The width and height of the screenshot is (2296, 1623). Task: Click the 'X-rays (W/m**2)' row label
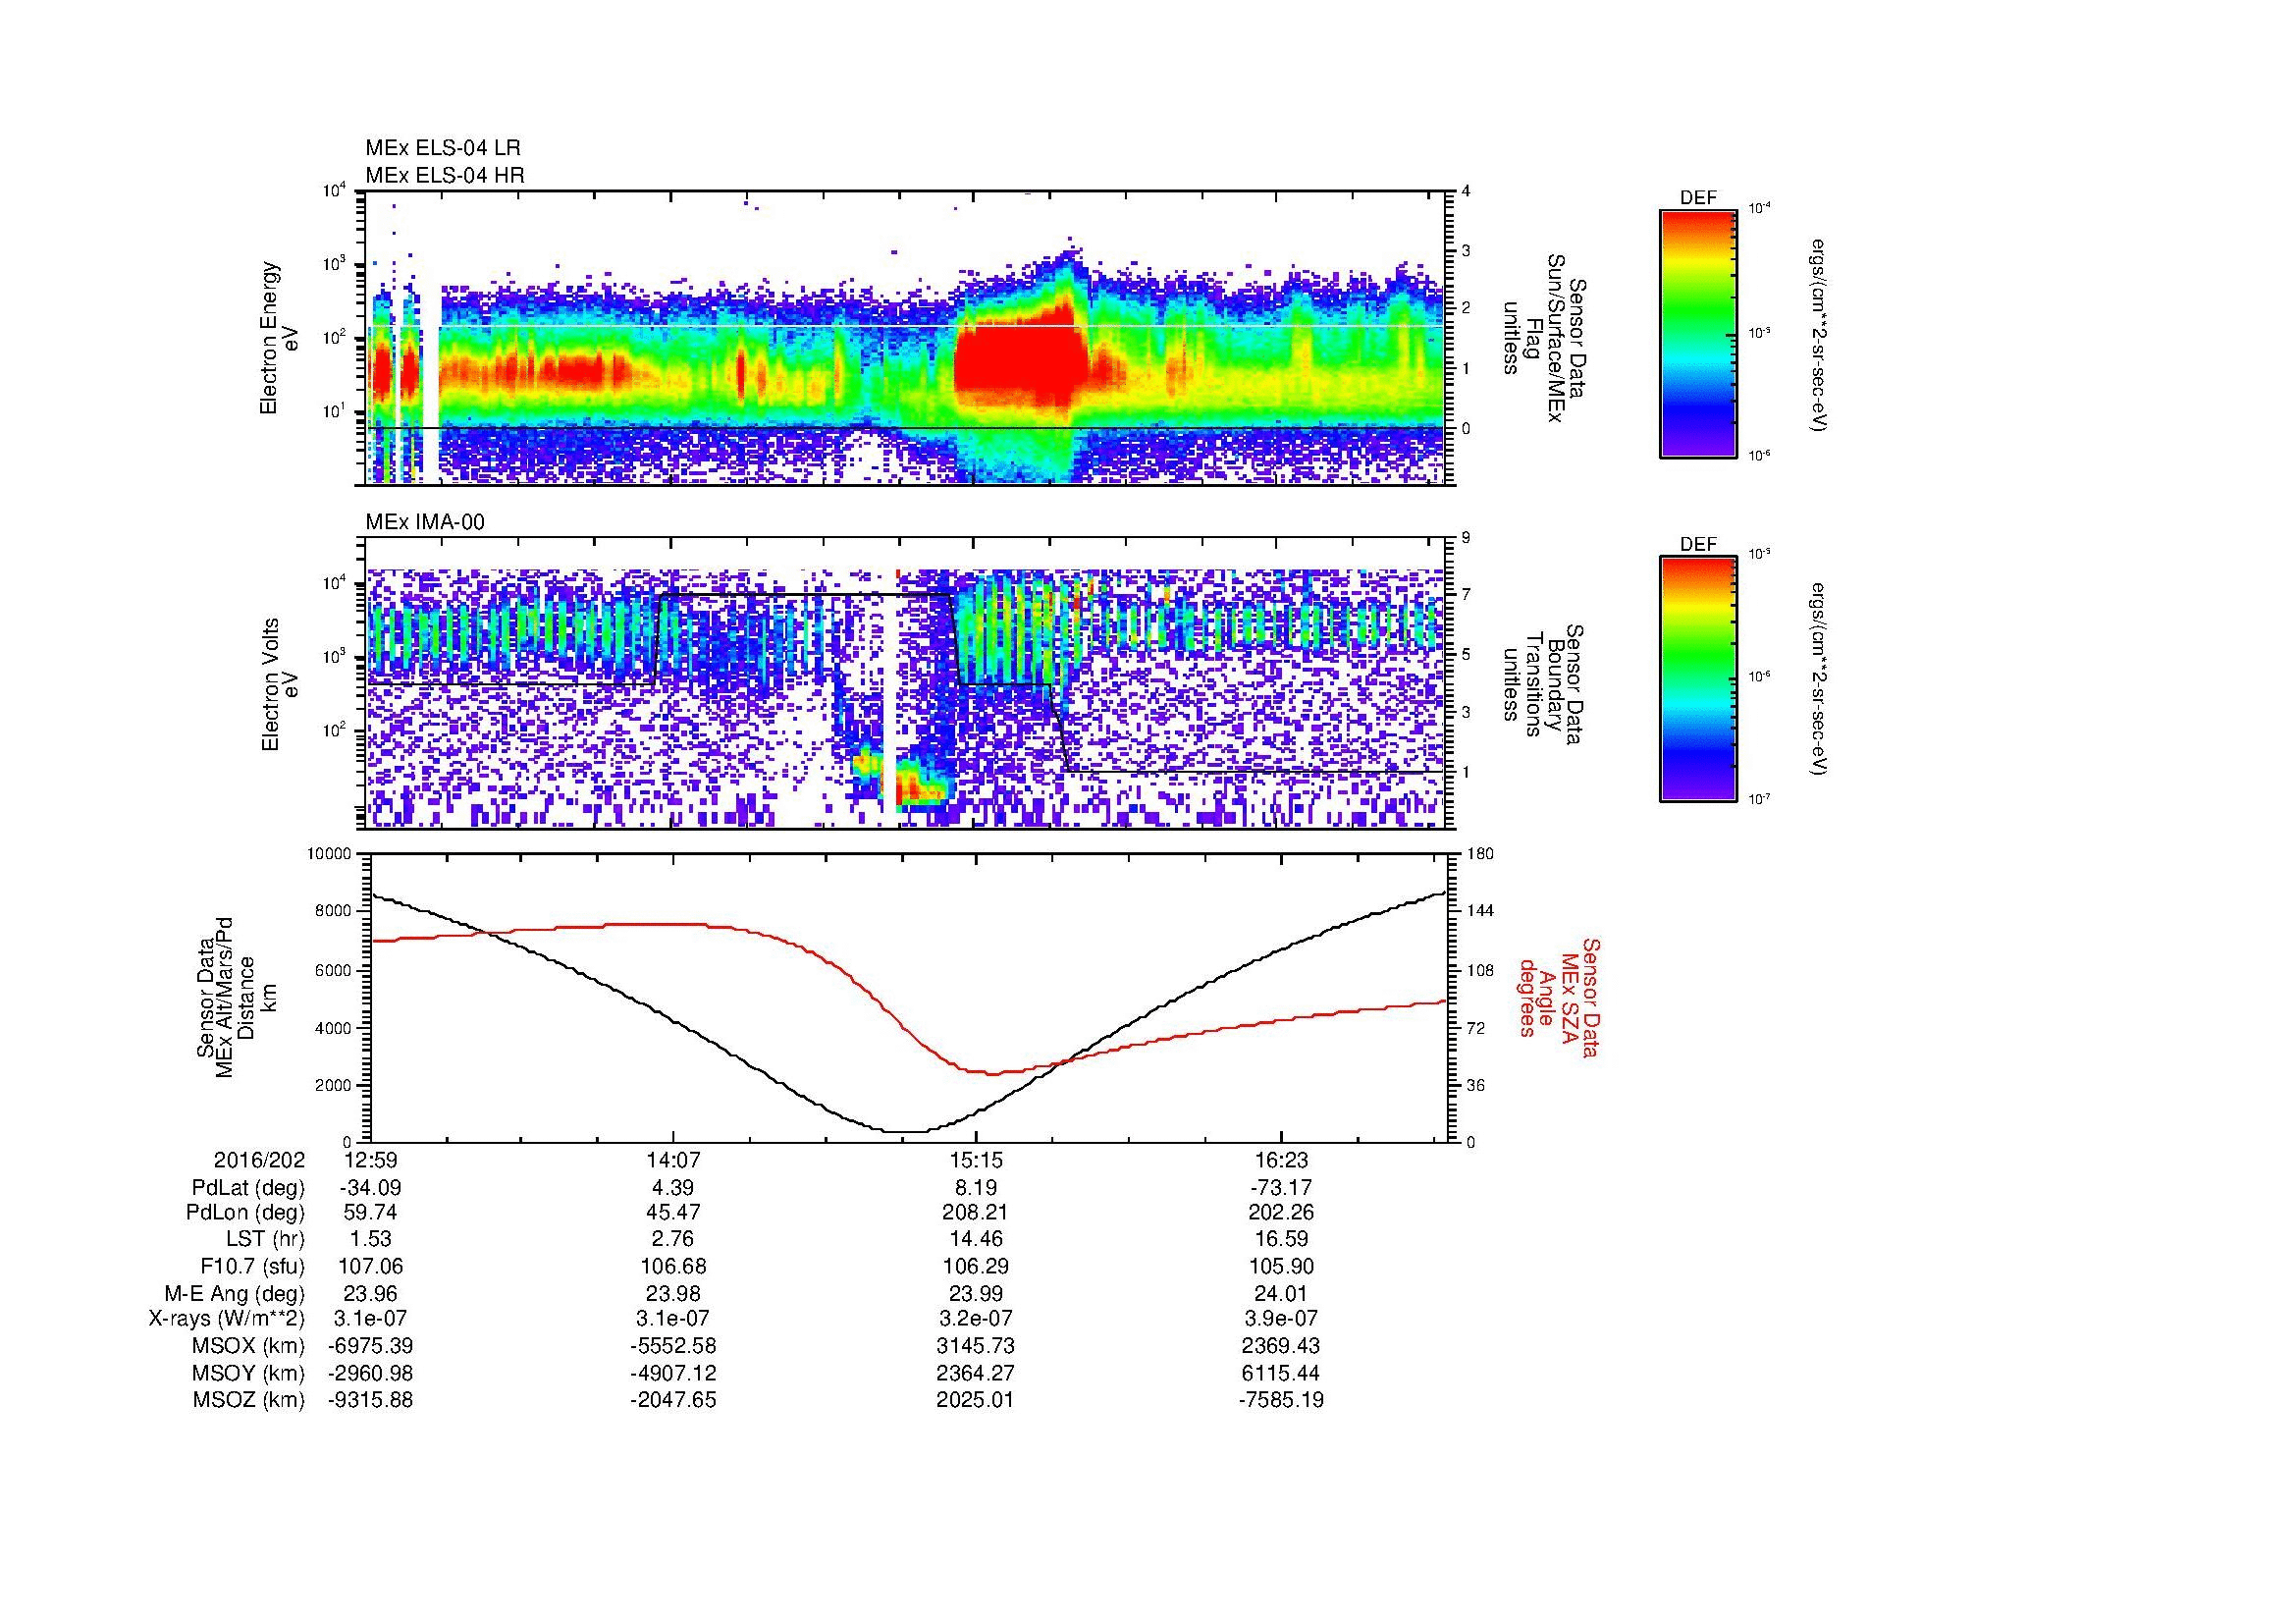[227, 1319]
